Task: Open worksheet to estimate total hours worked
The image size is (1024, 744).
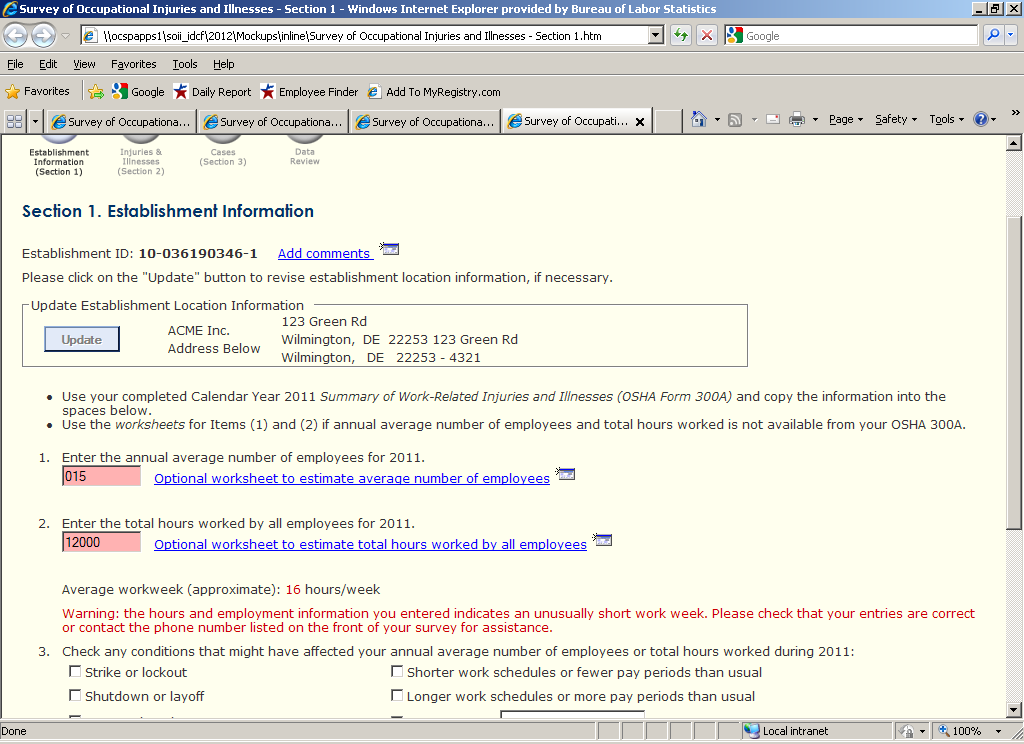Action: tap(370, 544)
